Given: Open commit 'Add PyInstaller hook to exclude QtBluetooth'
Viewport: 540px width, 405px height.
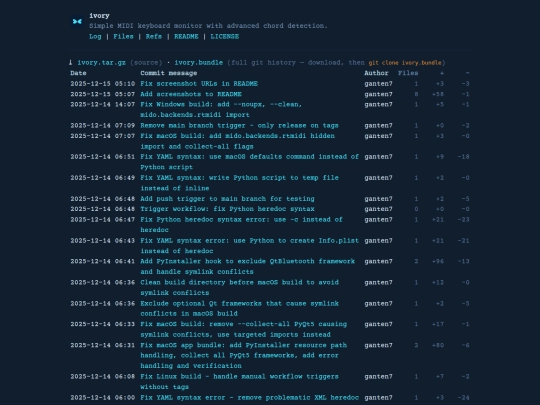Looking at the screenshot, I should tap(247, 267).
